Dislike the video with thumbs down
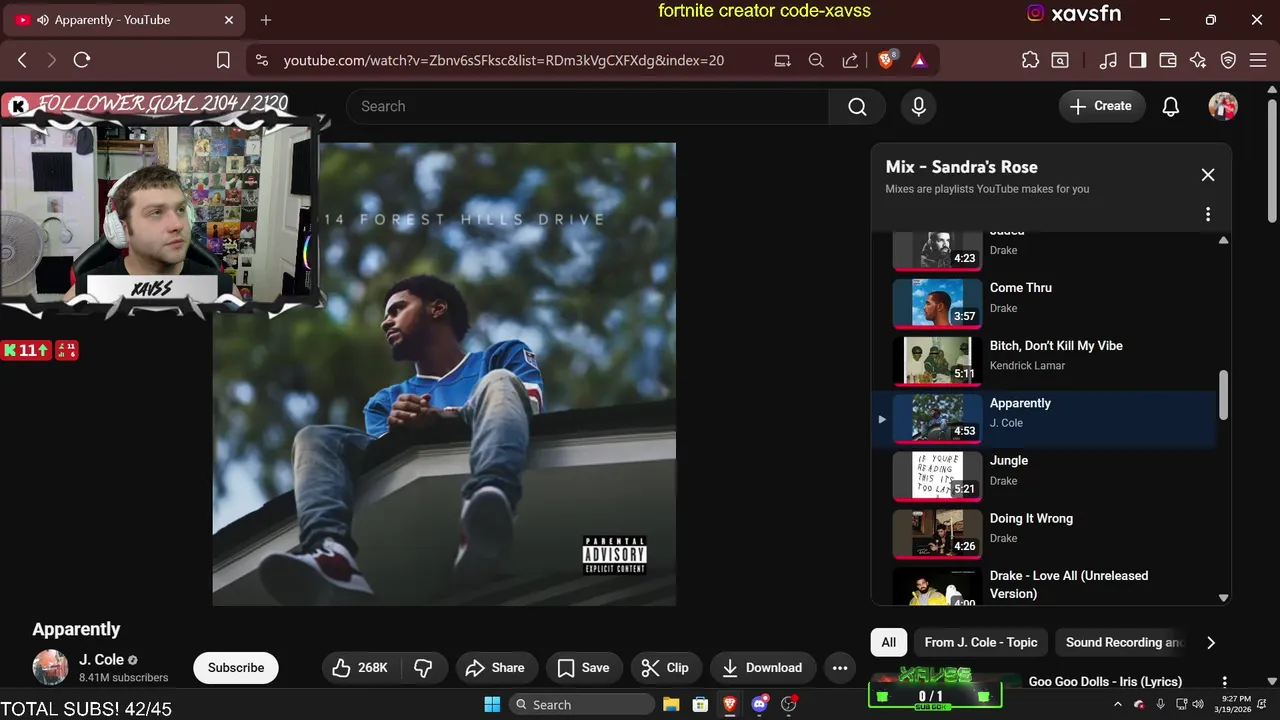The image size is (1280, 720). 423,668
